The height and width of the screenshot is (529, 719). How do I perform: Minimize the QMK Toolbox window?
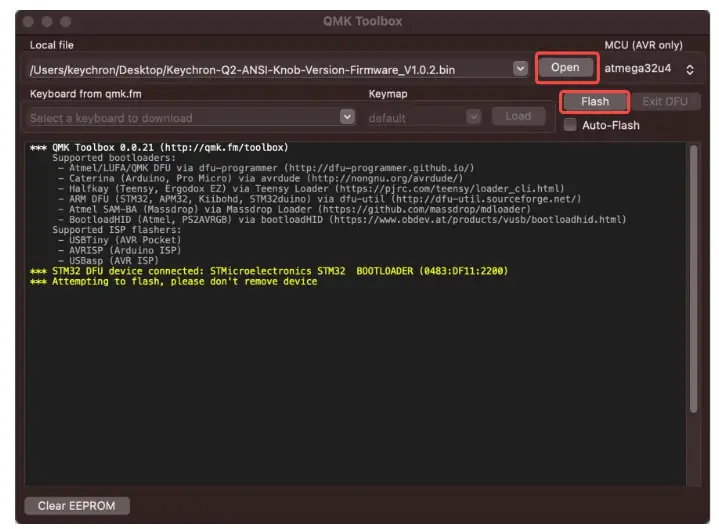tap(47, 22)
